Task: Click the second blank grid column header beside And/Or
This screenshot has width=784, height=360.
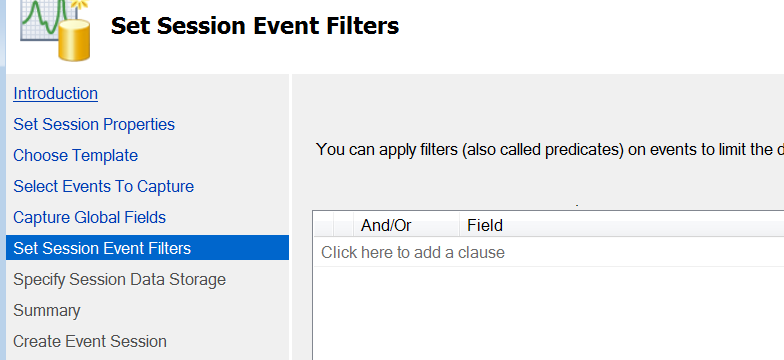Action: pyautogui.click(x=343, y=226)
